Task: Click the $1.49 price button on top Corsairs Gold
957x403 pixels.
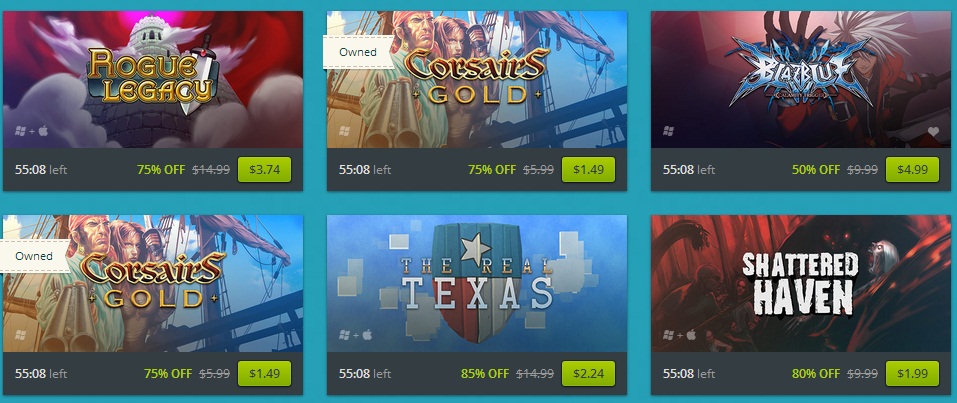Action: tap(588, 170)
